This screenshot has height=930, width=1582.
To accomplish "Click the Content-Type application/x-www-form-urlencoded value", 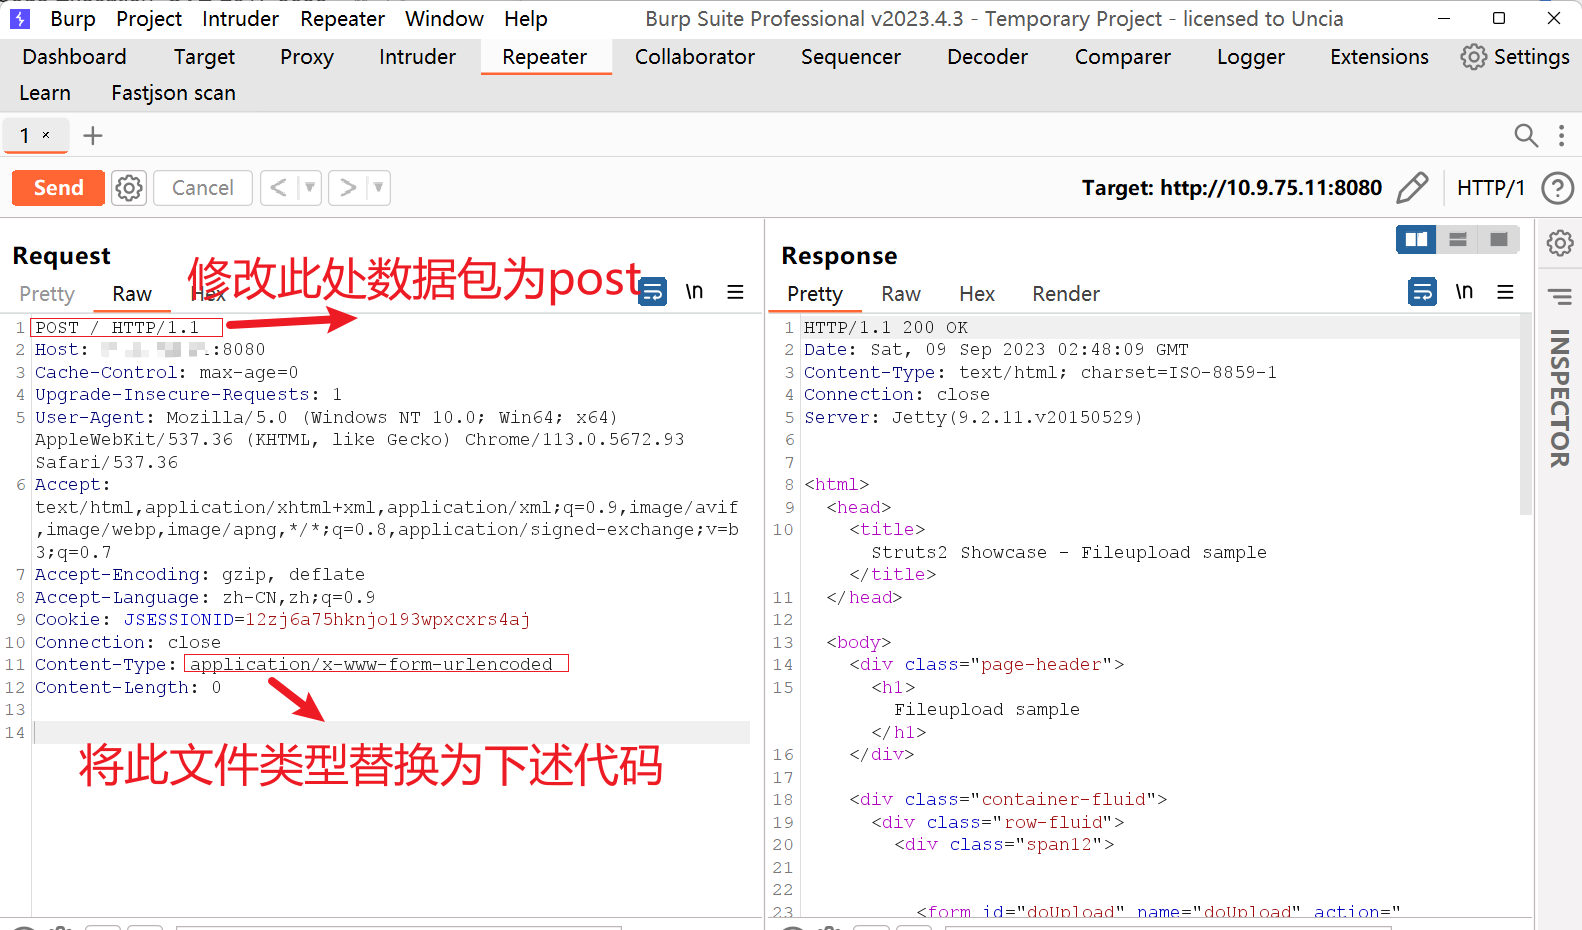I will click(x=372, y=664).
